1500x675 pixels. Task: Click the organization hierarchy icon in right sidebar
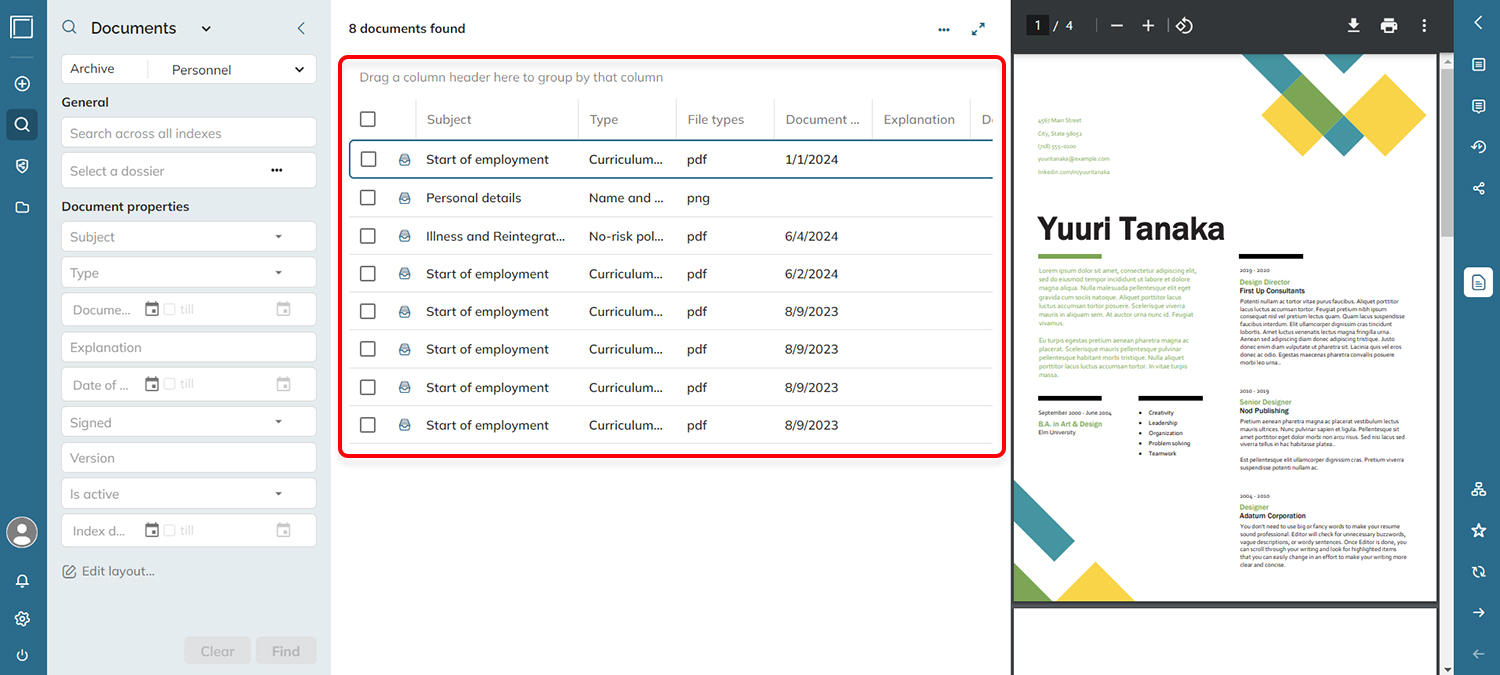(1479, 489)
